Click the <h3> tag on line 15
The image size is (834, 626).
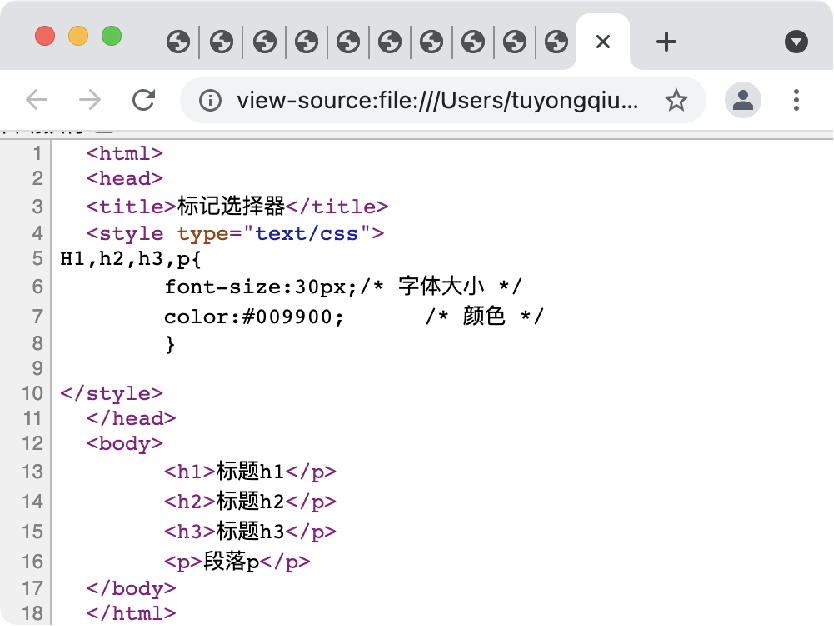pos(190,531)
